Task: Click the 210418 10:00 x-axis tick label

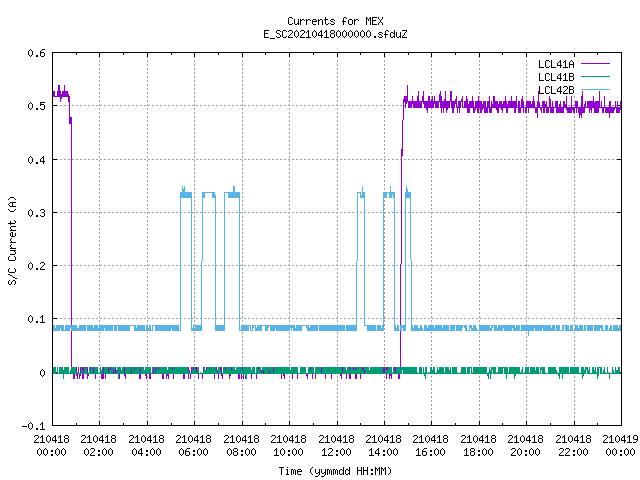Action: pos(288,445)
